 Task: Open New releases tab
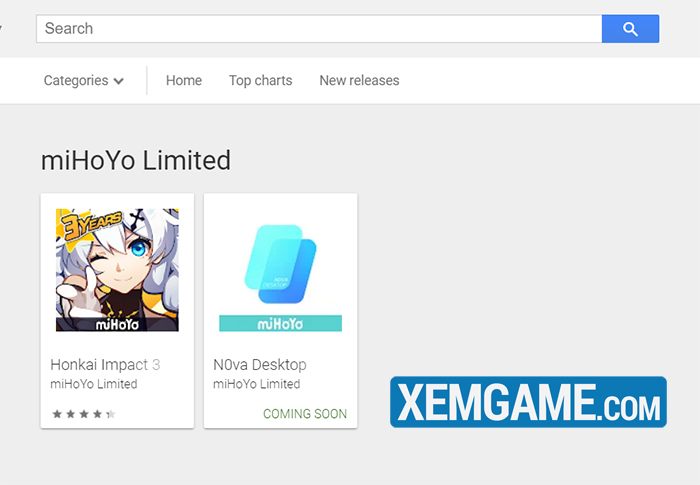tap(359, 80)
